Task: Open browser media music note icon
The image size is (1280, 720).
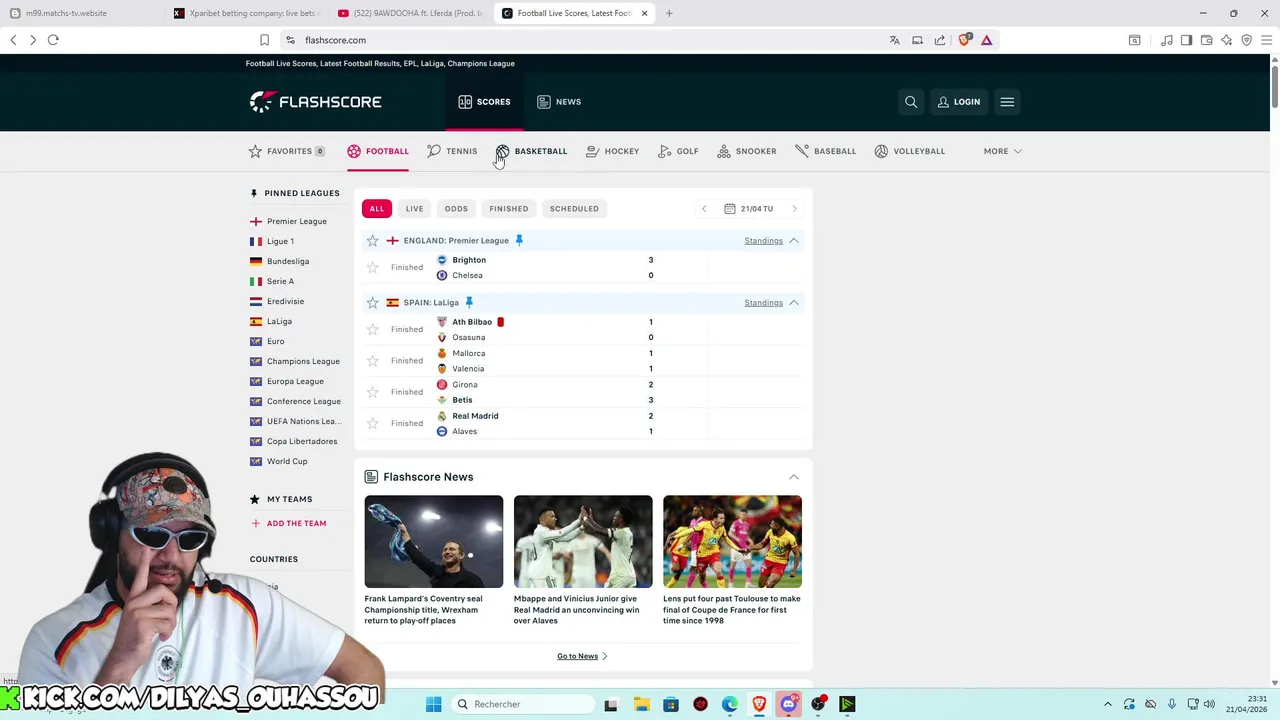Action: coord(1166,40)
